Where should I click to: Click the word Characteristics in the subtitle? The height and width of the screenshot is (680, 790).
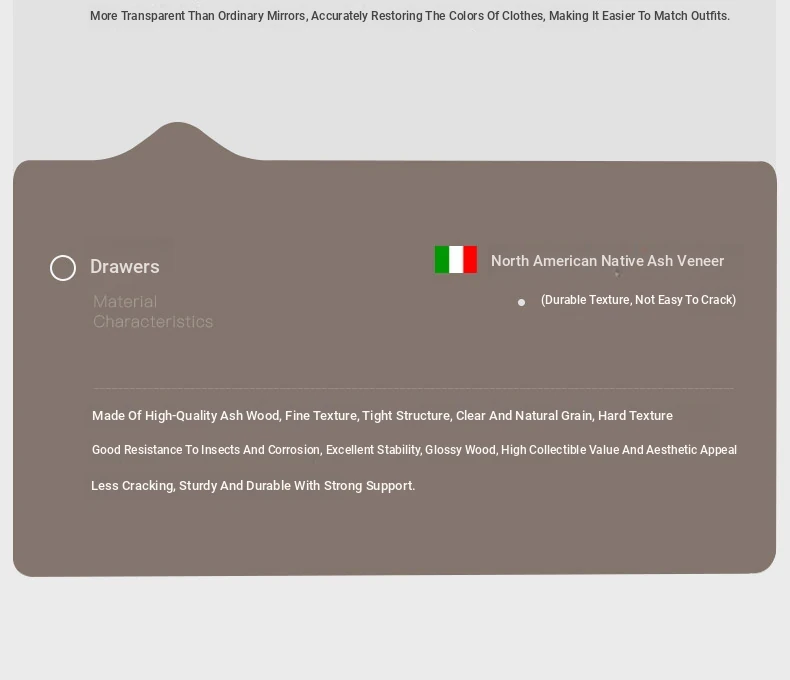153,322
